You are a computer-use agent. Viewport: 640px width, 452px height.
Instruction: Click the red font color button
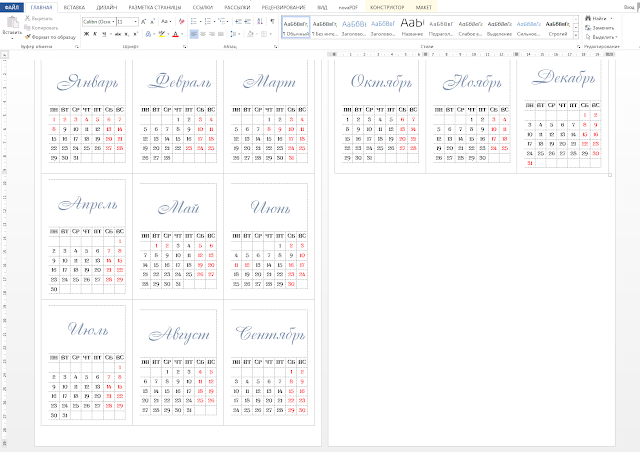coord(176,34)
